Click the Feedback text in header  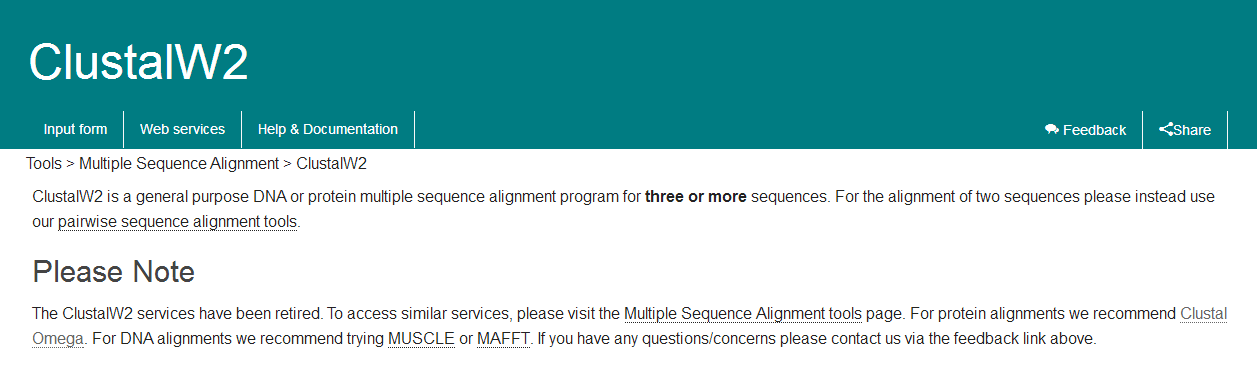[x=1094, y=130]
